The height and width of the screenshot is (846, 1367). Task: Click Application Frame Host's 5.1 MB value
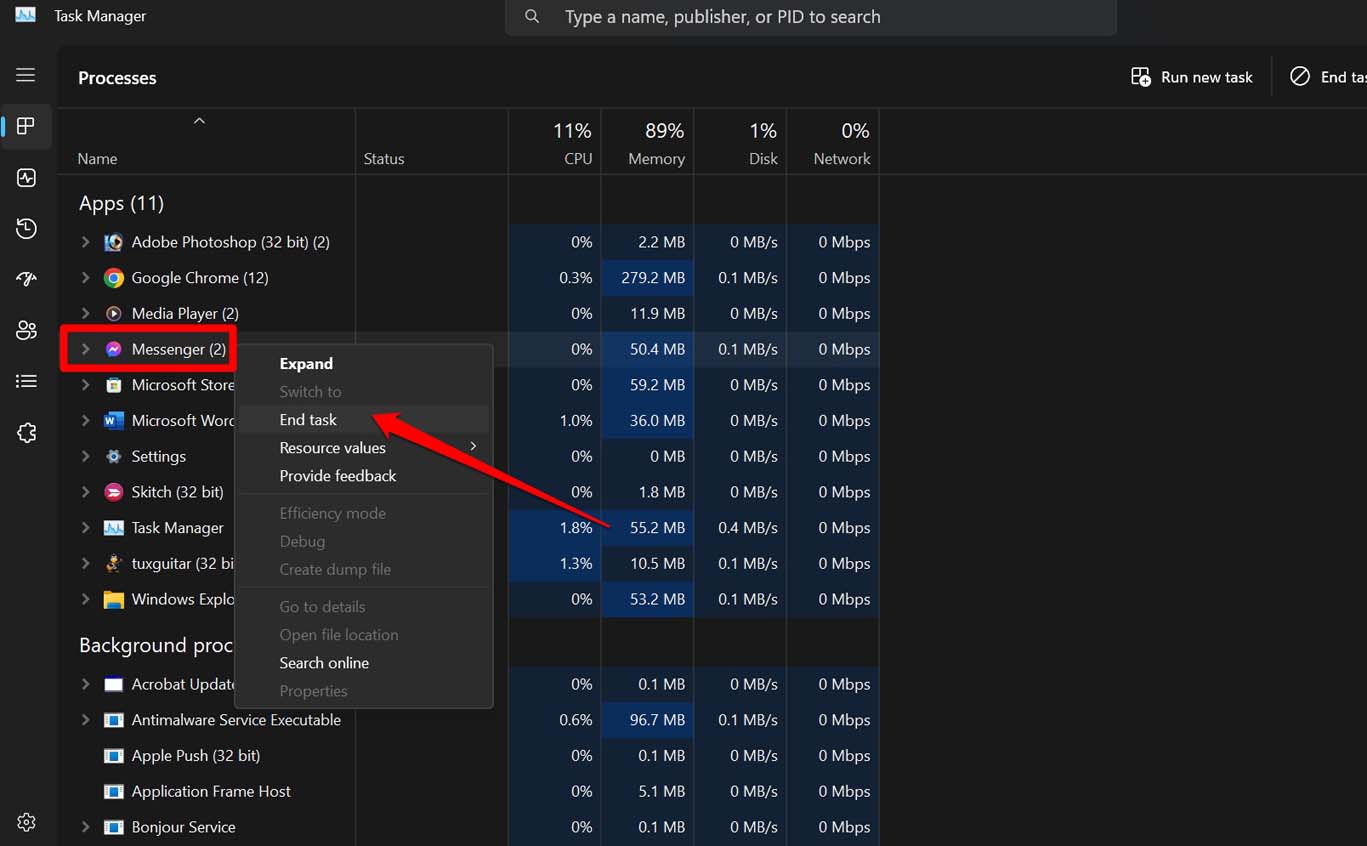pyautogui.click(x=662, y=791)
